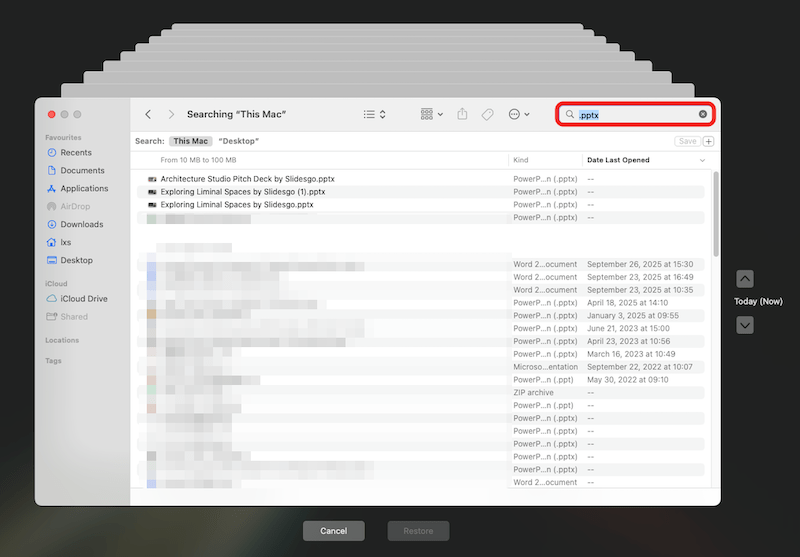Image resolution: width=800 pixels, height=557 pixels.
Task: Select Architecture Studio Pitch Deck file
Action: coord(247,179)
